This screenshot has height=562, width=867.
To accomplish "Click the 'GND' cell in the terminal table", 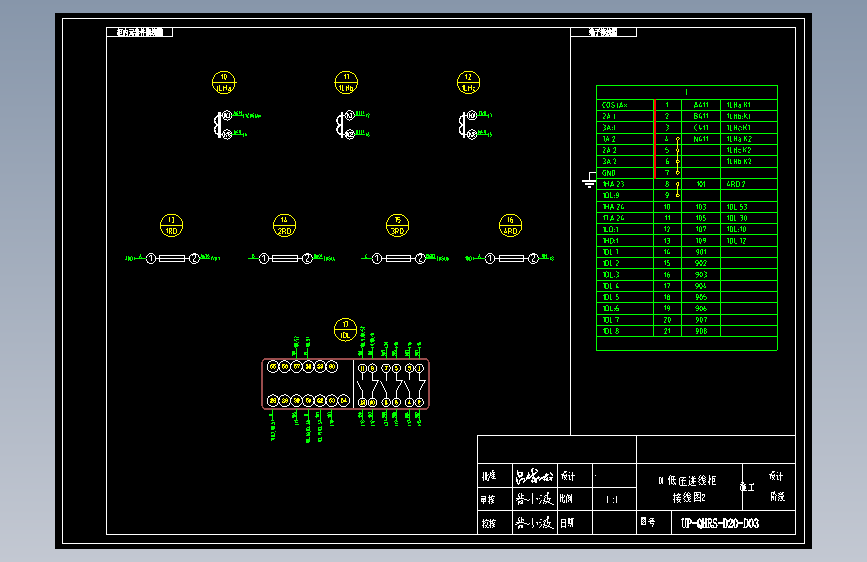I will [625, 173].
